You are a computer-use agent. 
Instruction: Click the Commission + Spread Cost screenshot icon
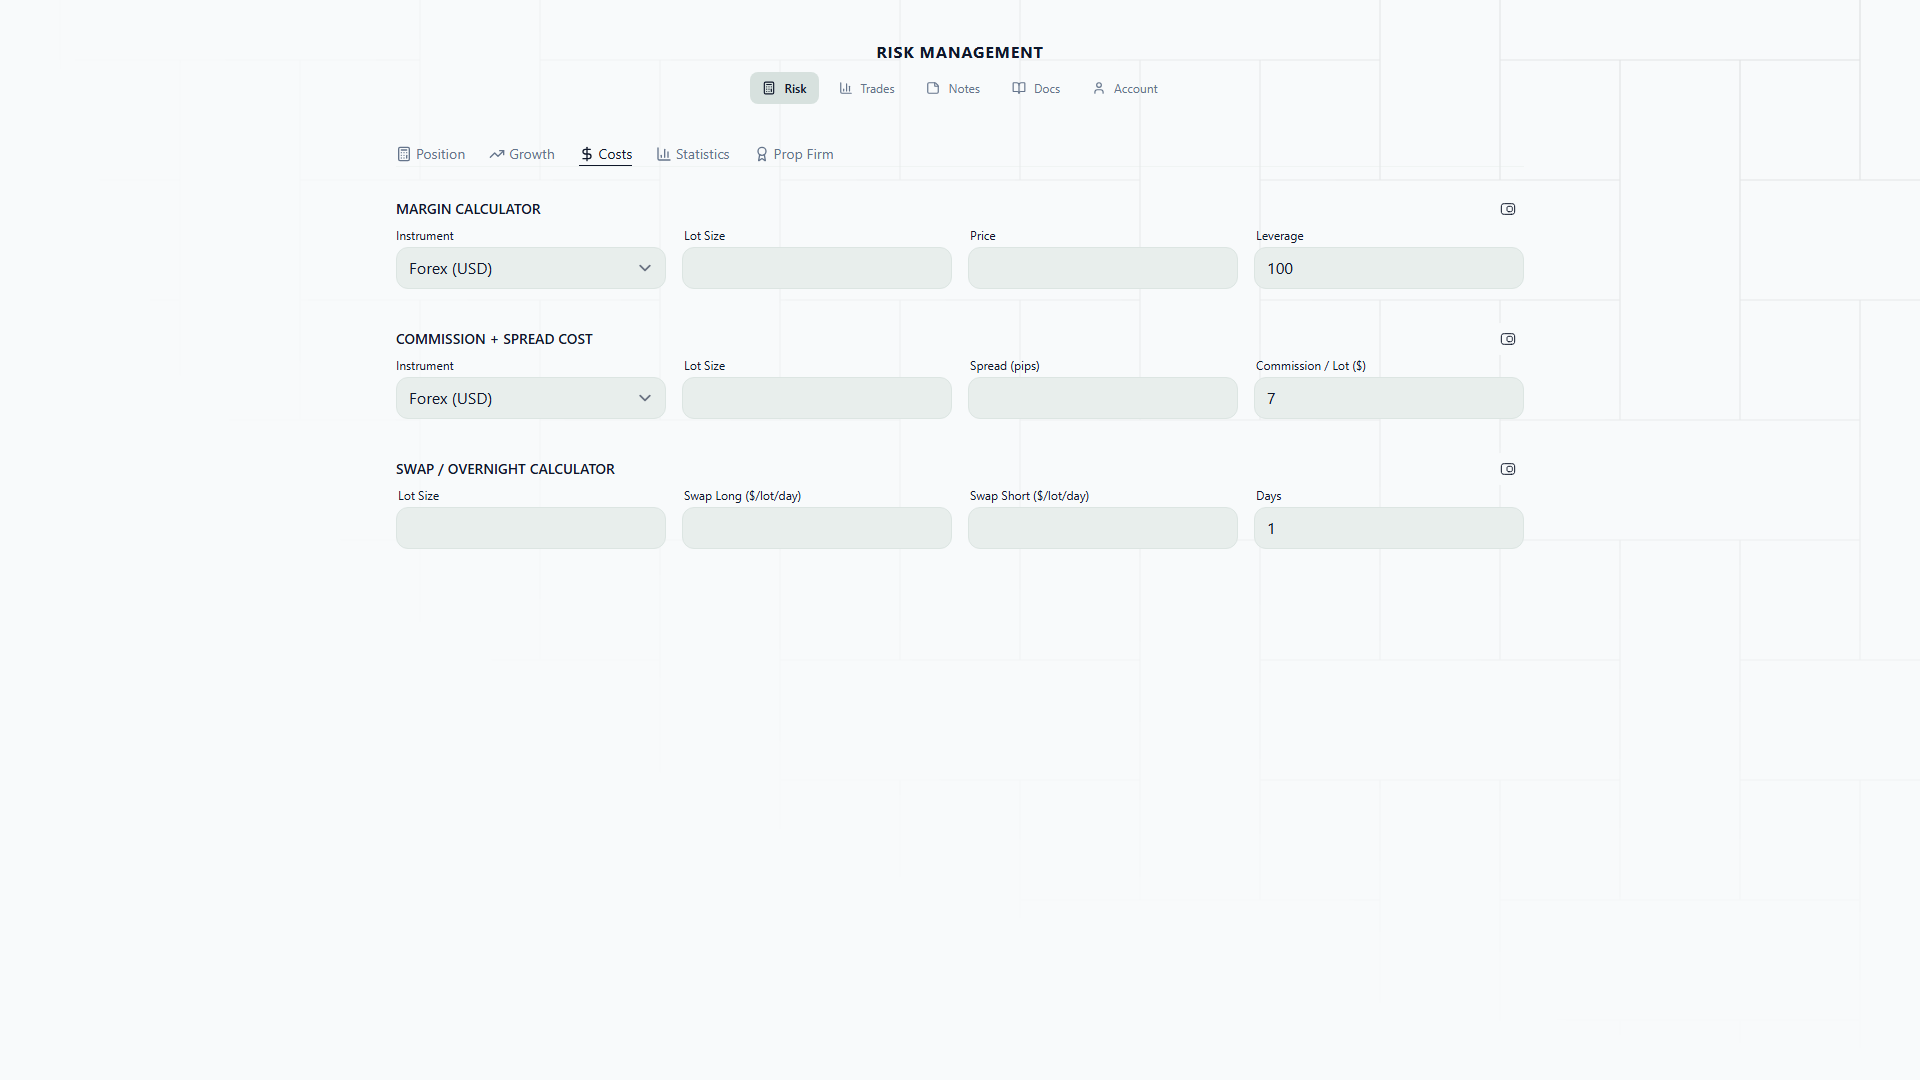point(1508,339)
